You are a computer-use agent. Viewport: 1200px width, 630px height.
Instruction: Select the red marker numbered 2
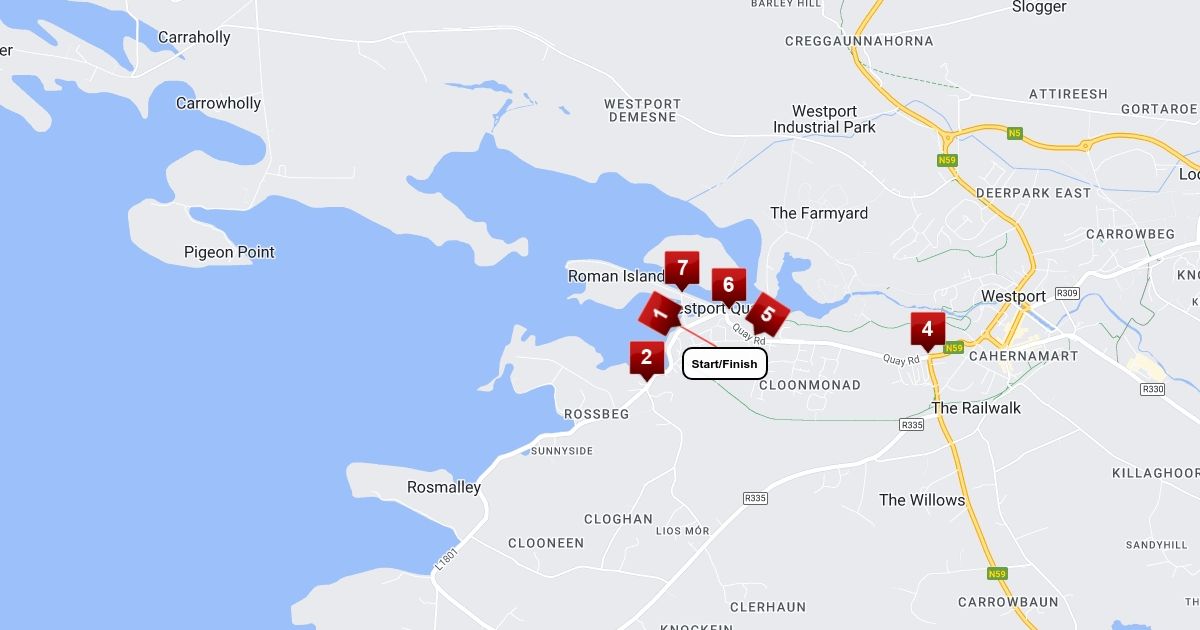tap(647, 359)
